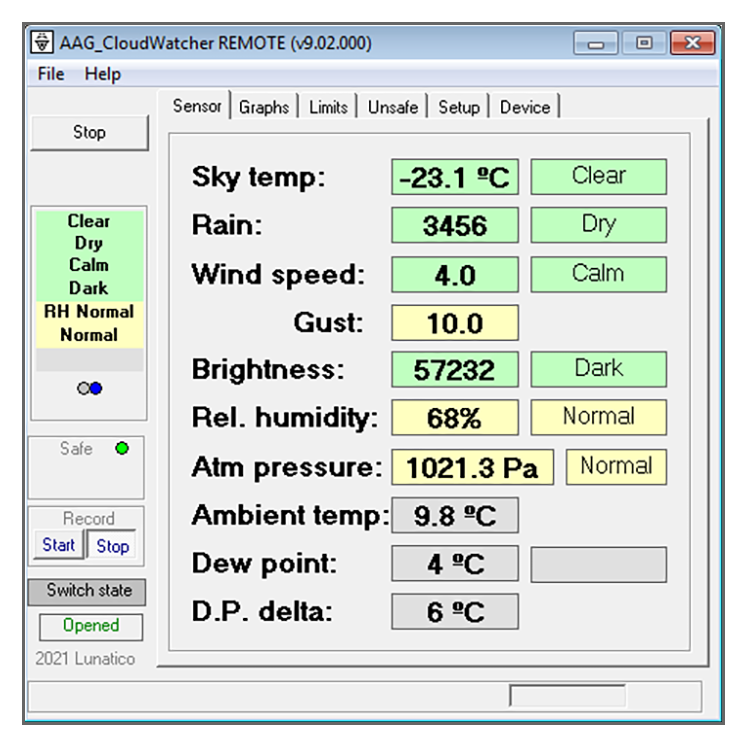Viewport: 750px width, 750px height.
Task: Click the Clear sky condition box
Action: pos(598,176)
